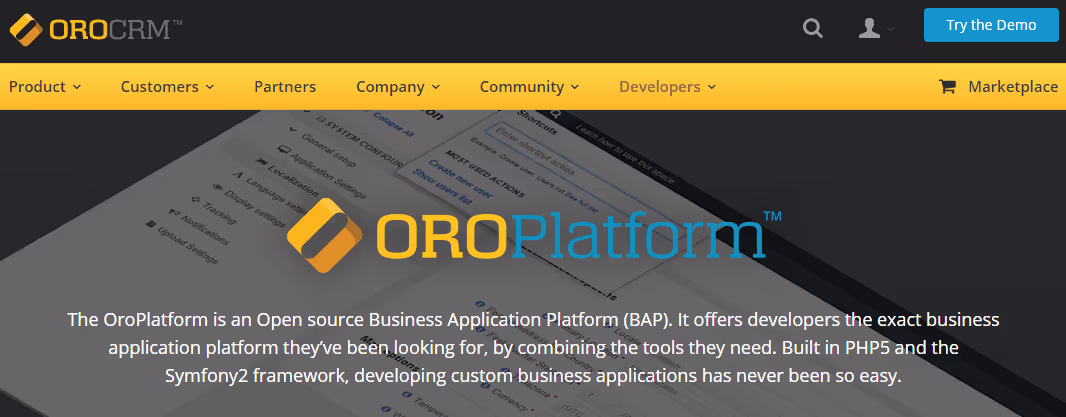This screenshot has height=417, width=1066.
Task: Open the user account icon
Action: (870, 29)
